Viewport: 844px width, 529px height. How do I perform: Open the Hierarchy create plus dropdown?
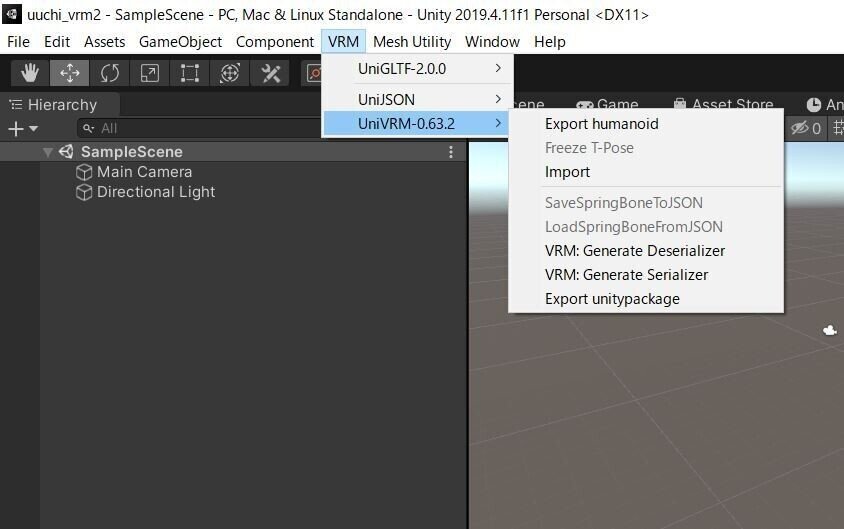23,129
